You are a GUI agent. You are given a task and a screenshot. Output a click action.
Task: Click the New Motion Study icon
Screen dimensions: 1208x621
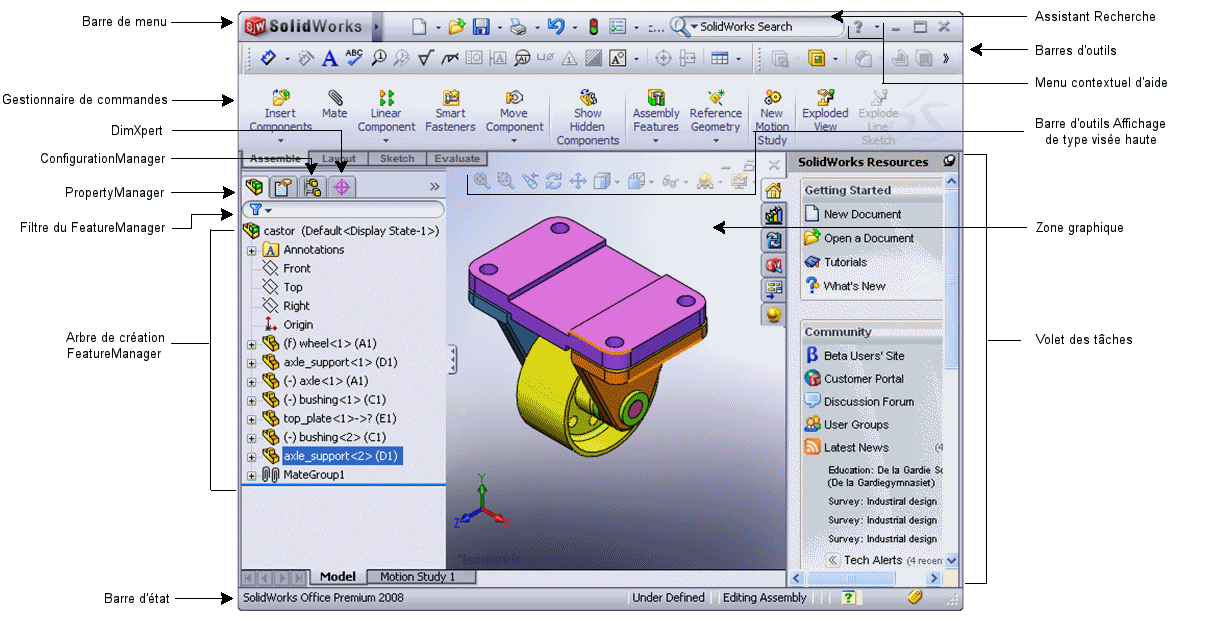[x=772, y=98]
